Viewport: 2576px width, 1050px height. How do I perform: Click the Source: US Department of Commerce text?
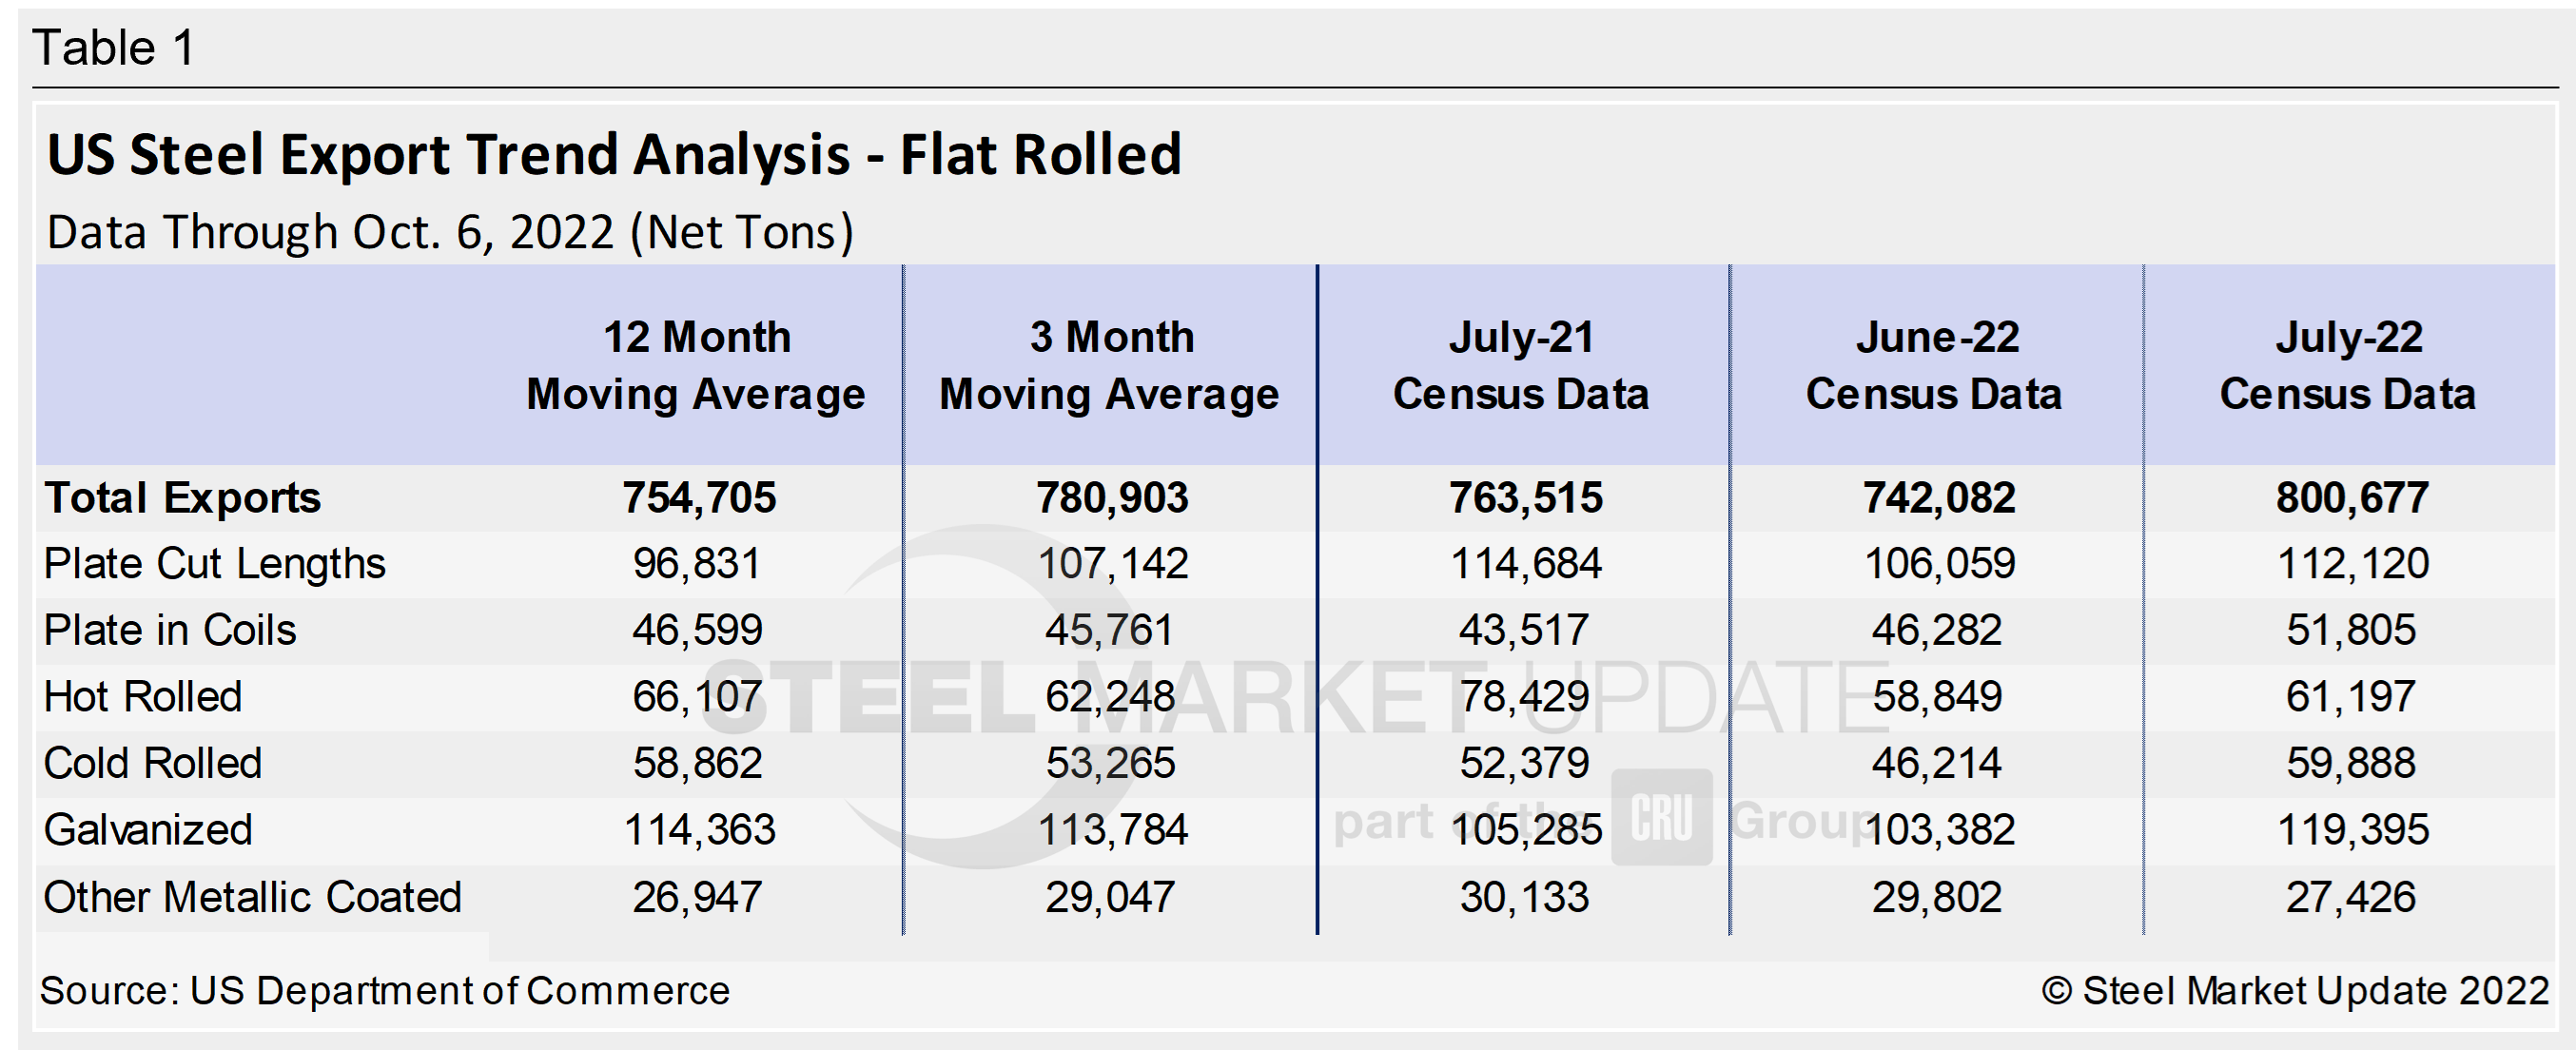point(390,991)
